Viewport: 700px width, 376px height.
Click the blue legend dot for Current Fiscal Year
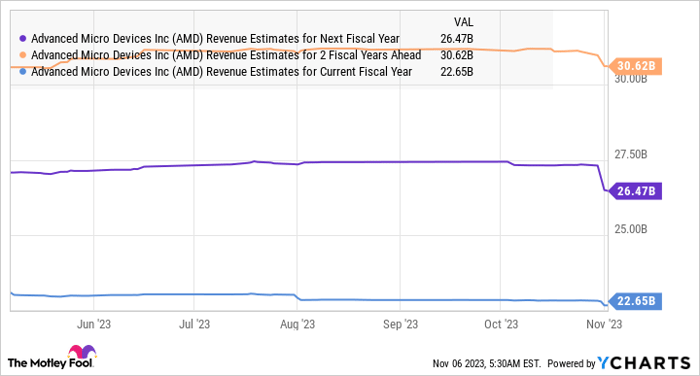tap(23, 72)
